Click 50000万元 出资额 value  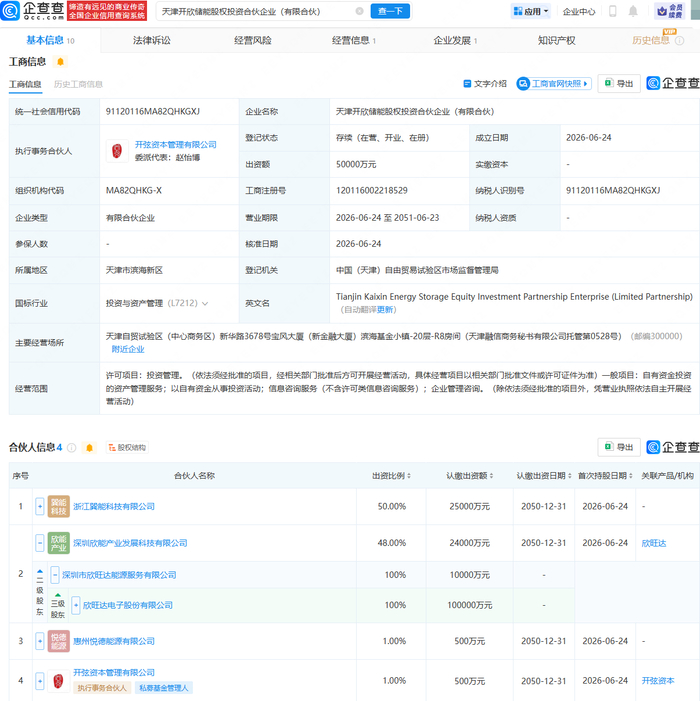click(x=356, y=165)
